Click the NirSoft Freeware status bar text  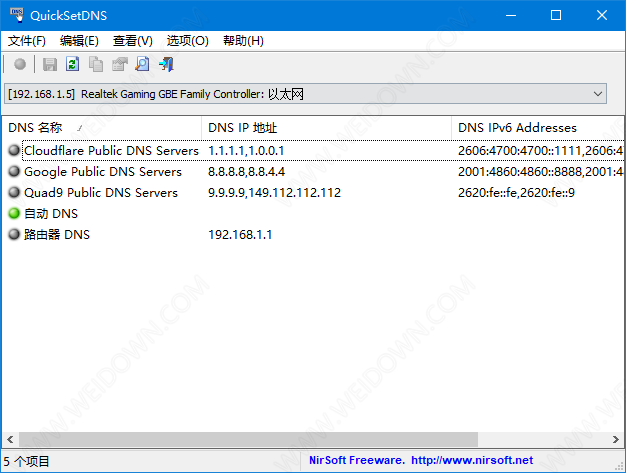[357, 460]
